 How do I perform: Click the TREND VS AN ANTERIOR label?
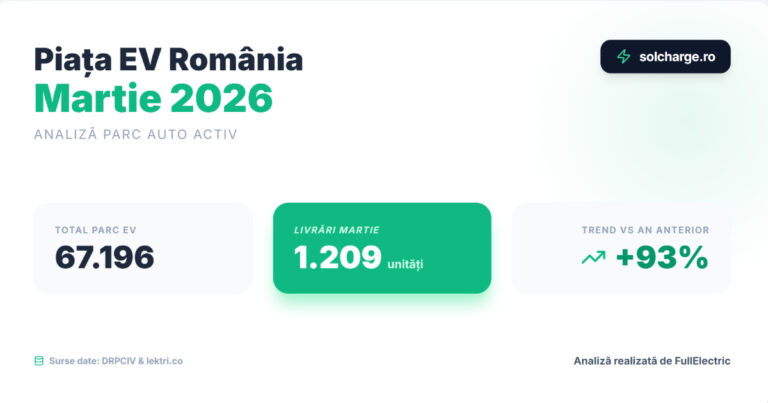coord(645,230)
